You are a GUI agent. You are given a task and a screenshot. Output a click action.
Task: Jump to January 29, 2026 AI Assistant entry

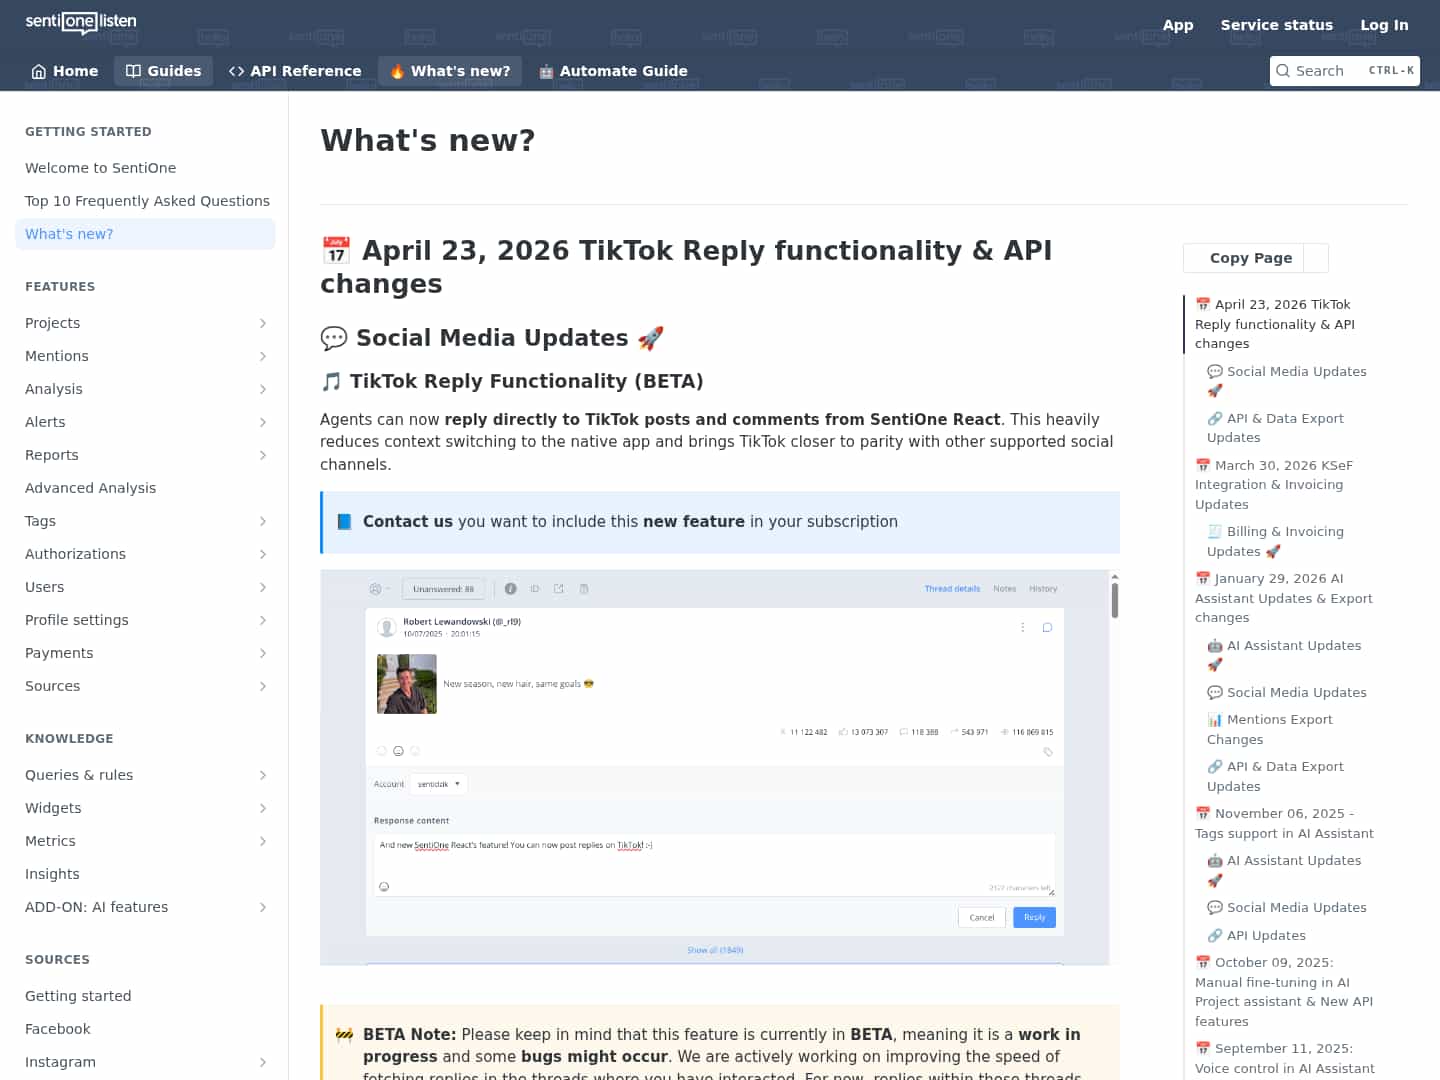point(1284,598)
